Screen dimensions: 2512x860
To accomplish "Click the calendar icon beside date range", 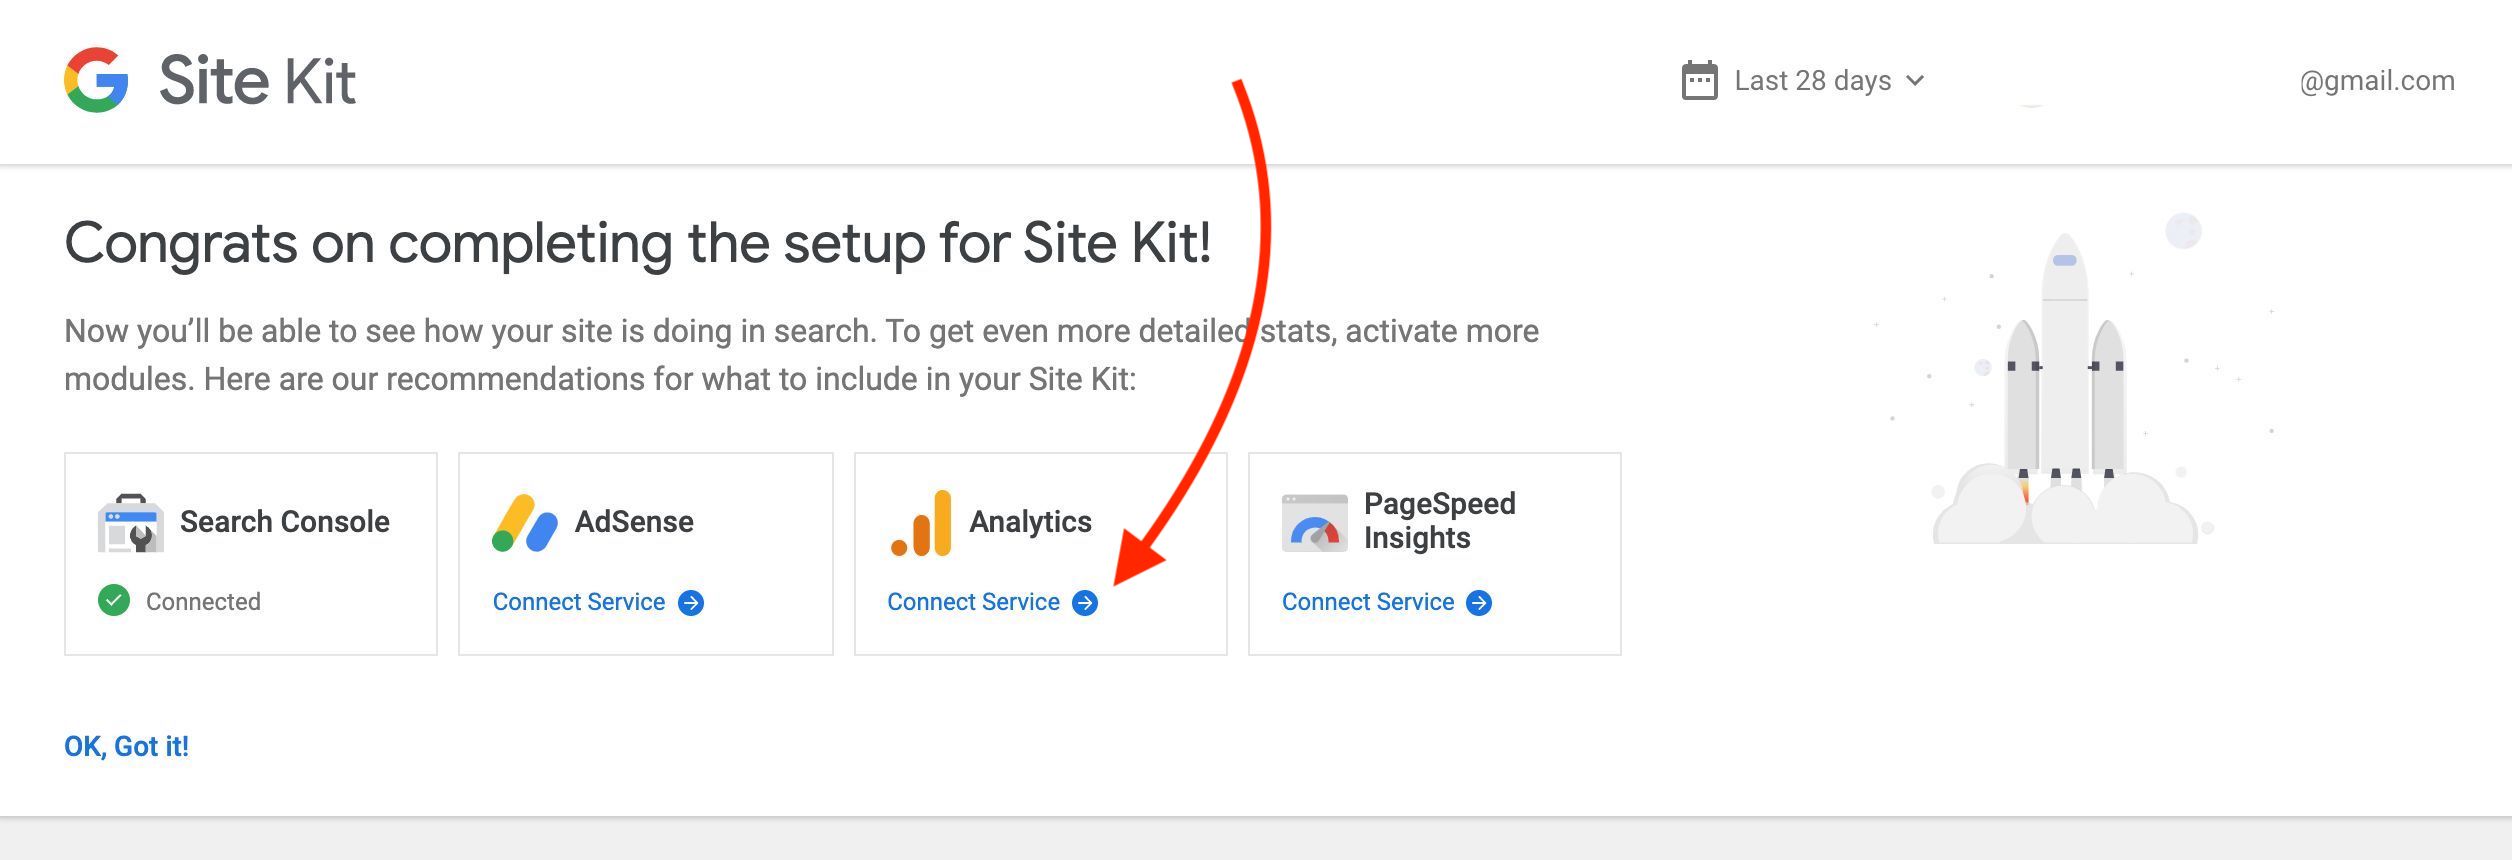I will [x=1699, y=81].
